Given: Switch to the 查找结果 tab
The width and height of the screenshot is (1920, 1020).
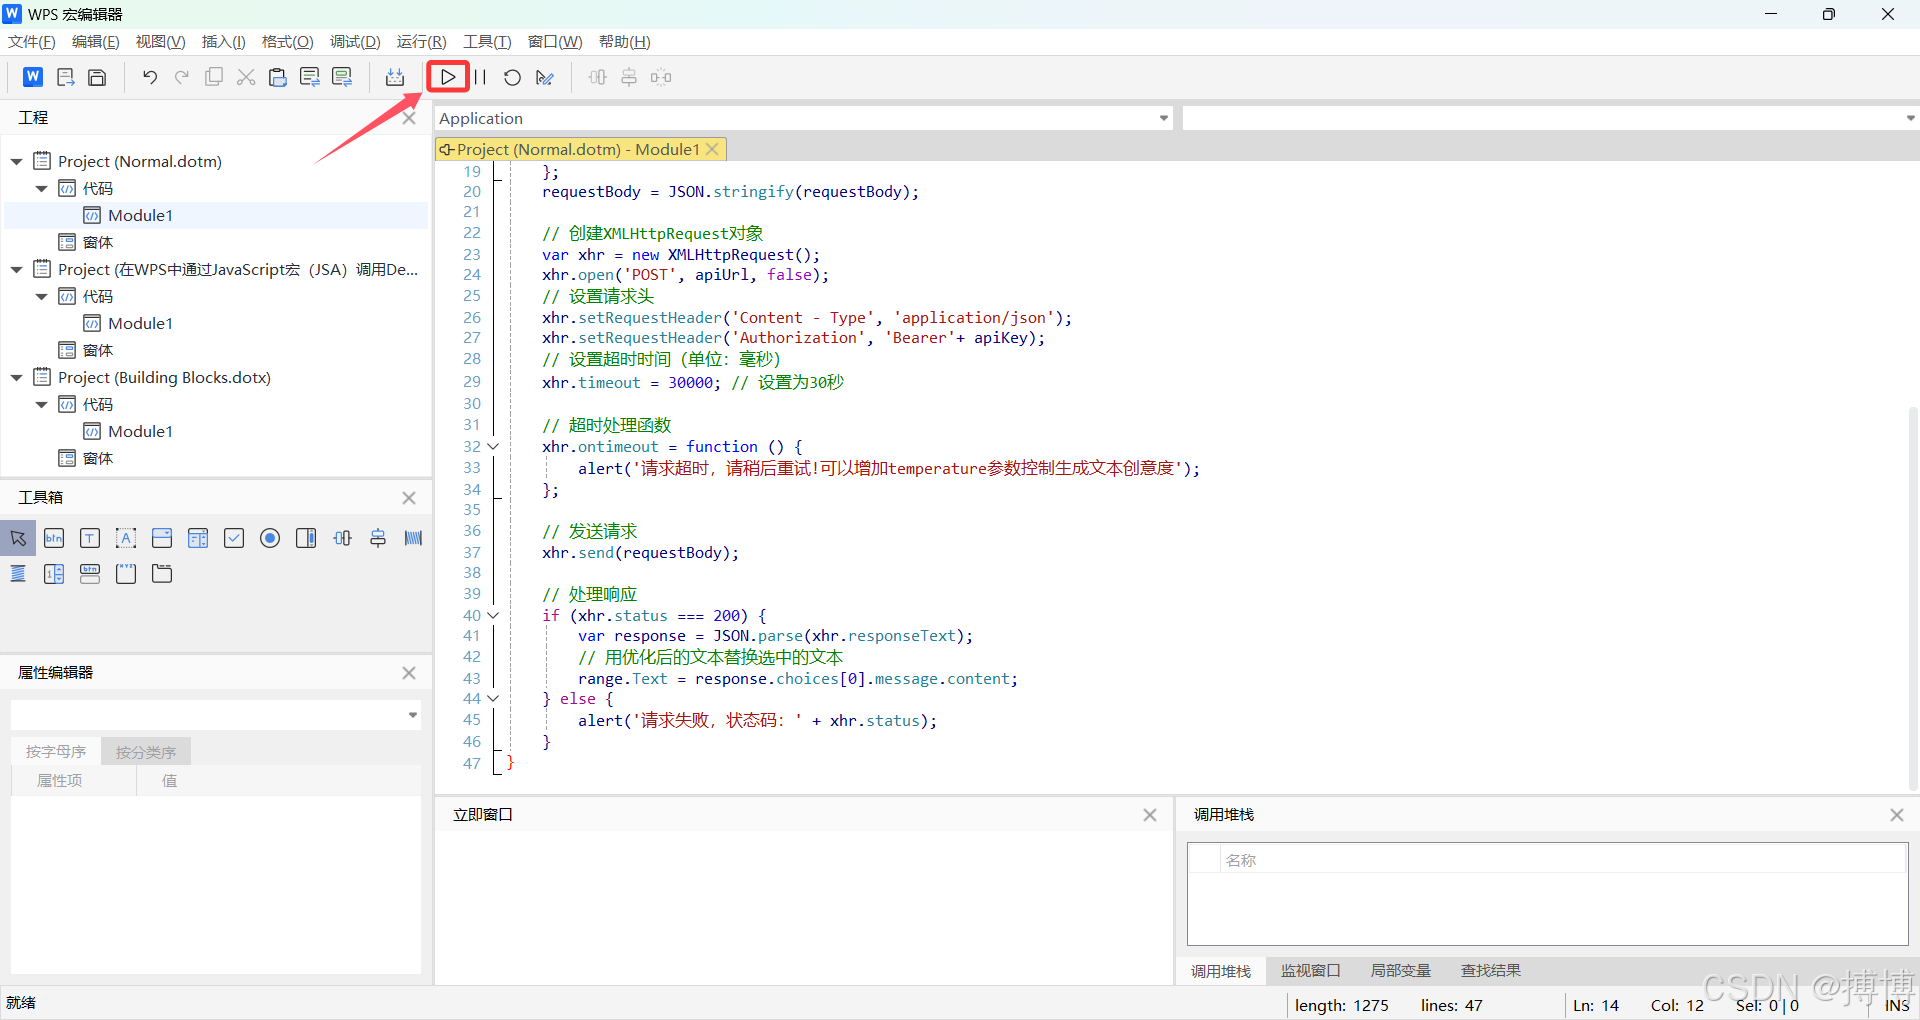Looking at the screenshot, I should coord(1491,971).
